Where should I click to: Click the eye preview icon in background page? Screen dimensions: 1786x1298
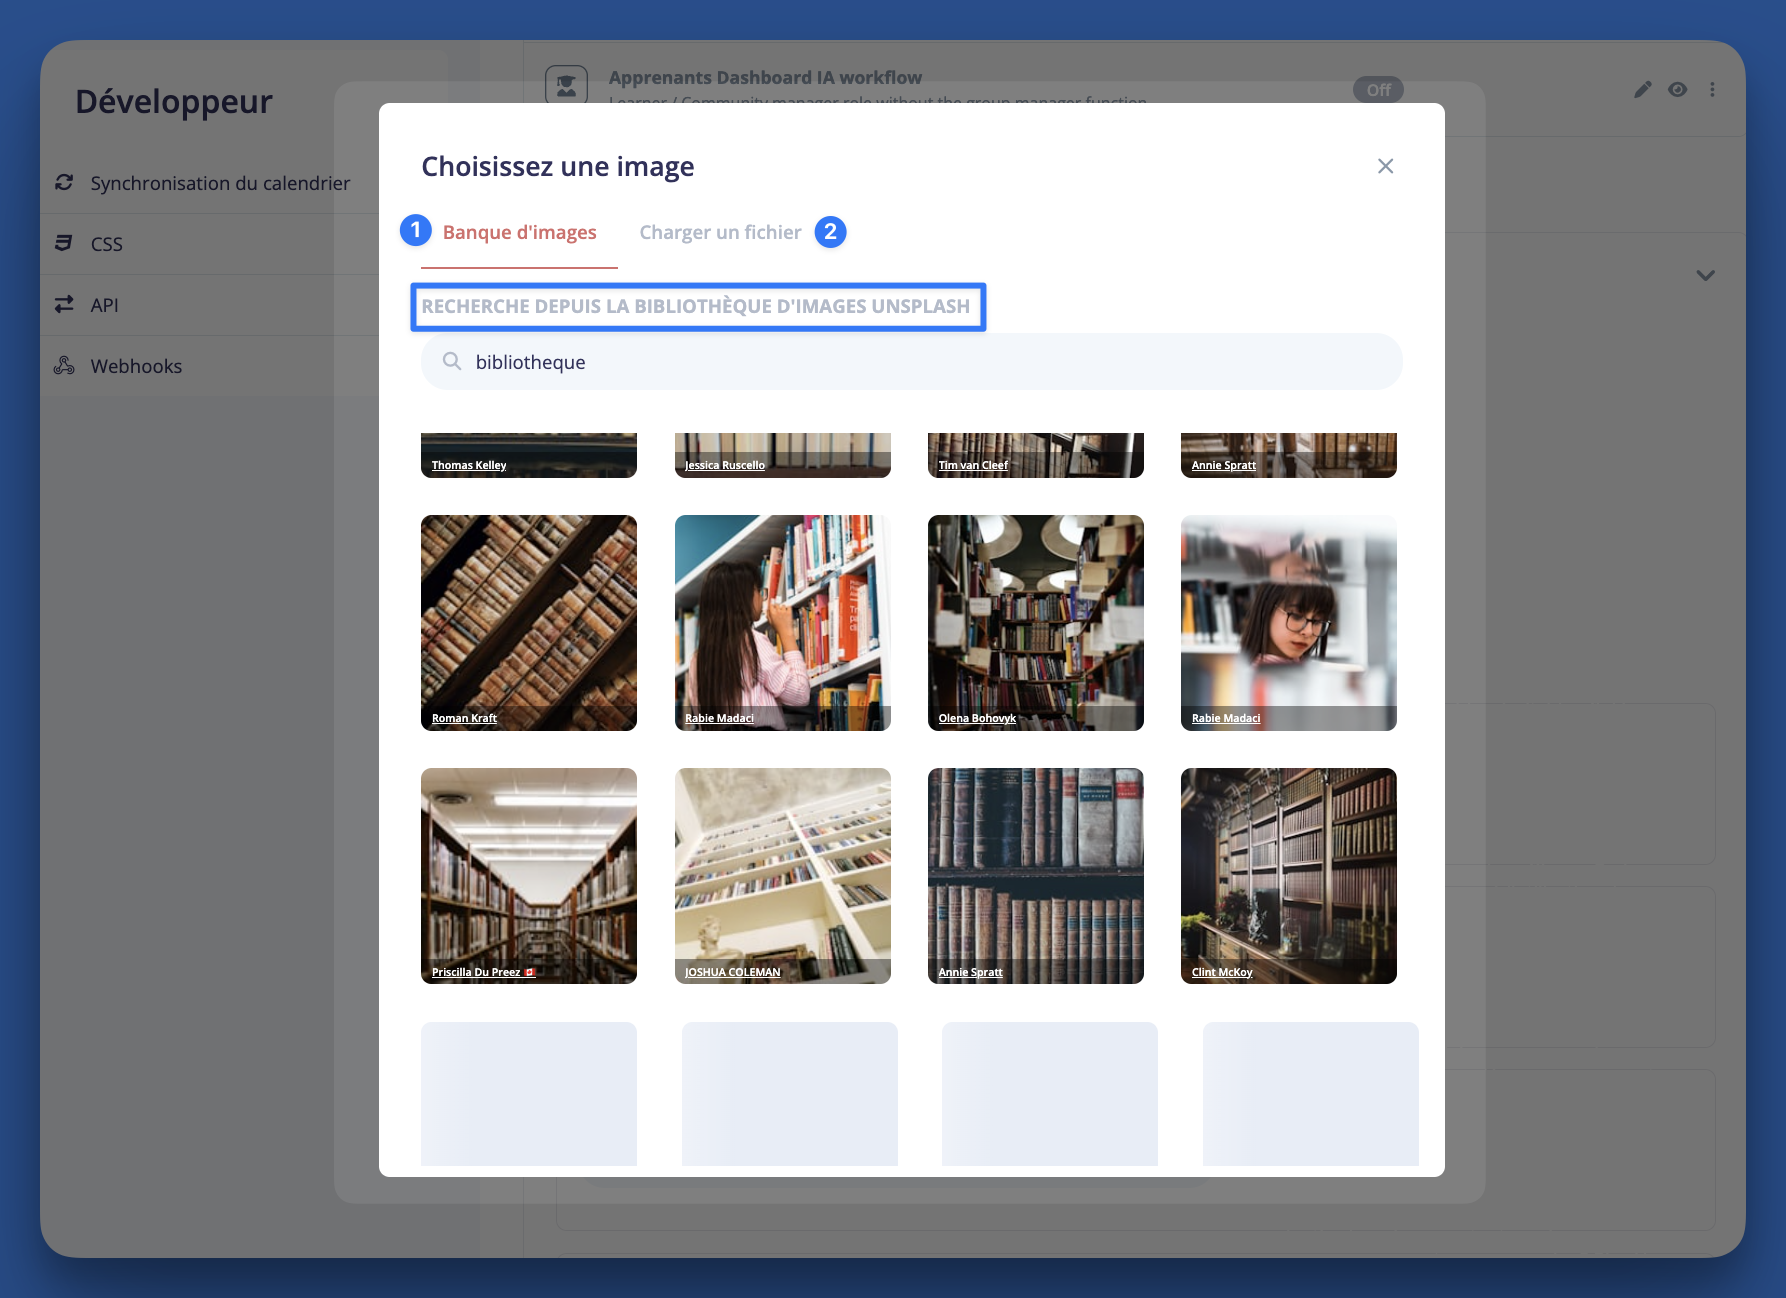pos(1678,90)
